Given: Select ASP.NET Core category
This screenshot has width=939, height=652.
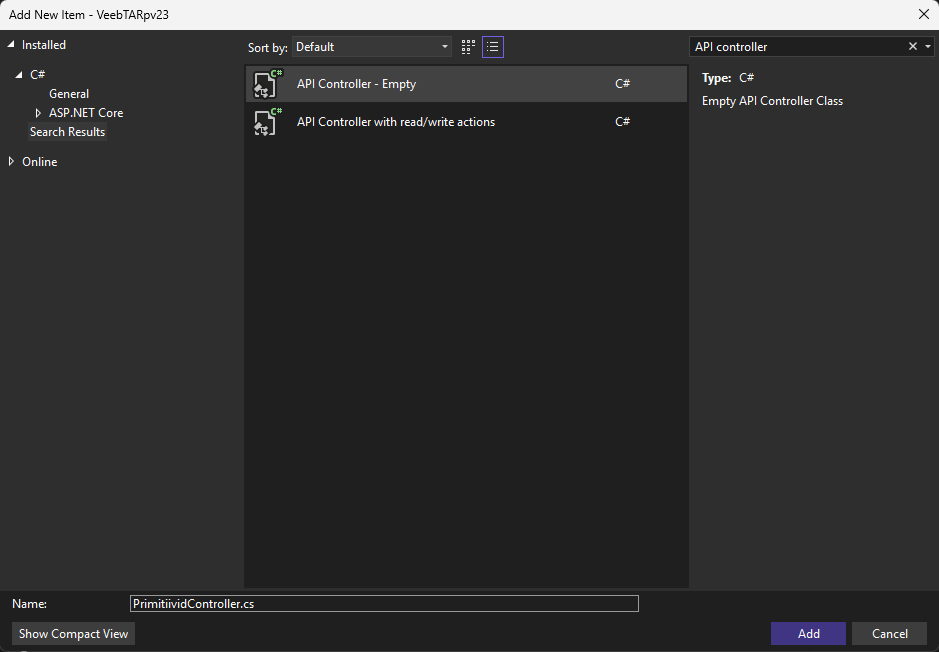Looking at the screenshot, I should [x=86, y=113].
